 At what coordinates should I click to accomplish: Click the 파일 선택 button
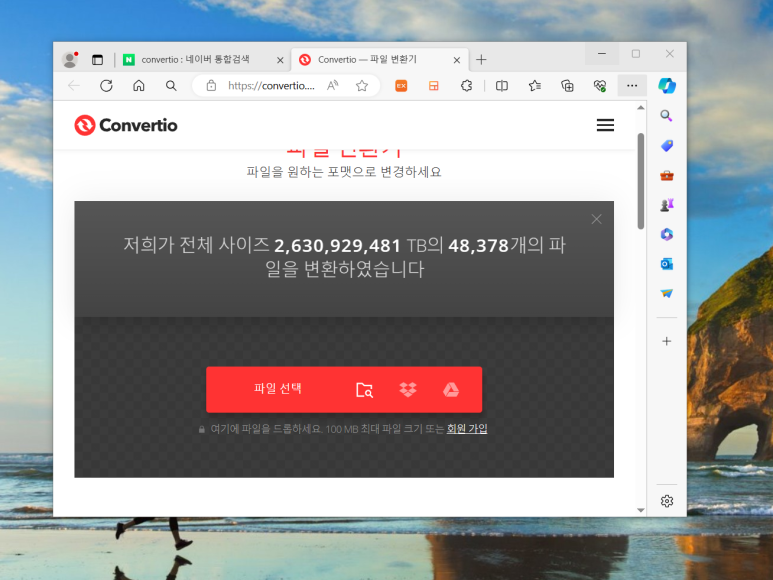278,389
